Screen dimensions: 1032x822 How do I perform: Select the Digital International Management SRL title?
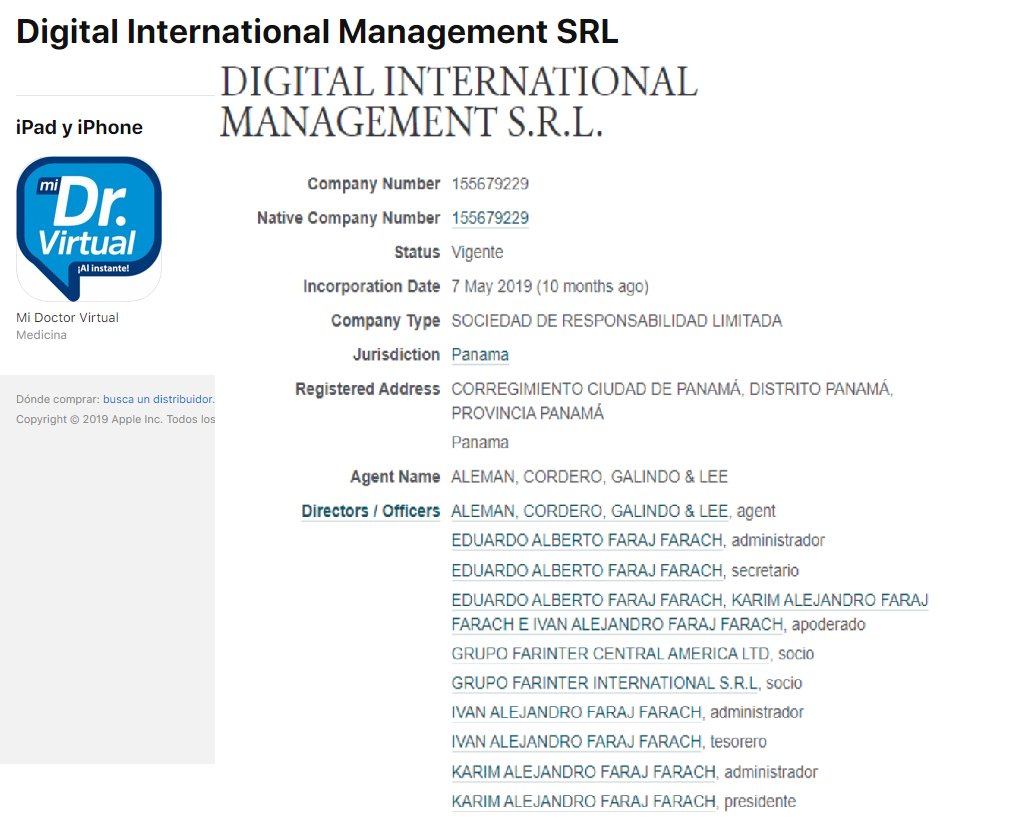pos(317,32)
